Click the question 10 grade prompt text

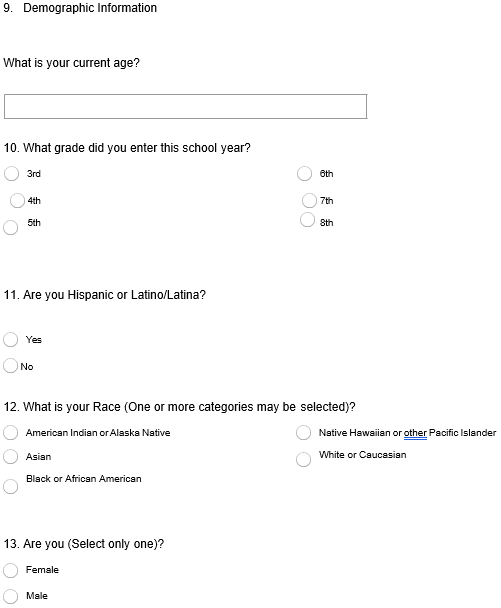(127, 148)
